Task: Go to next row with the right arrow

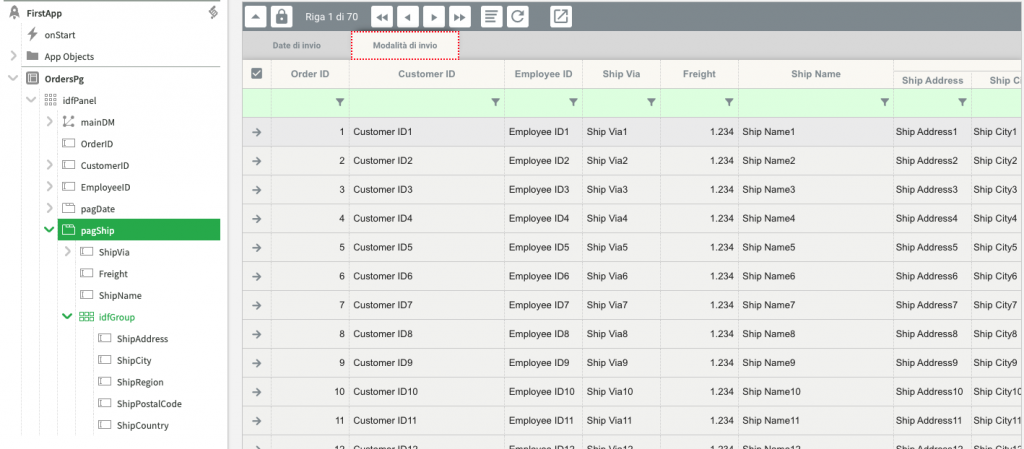Action: [x=434, y=17]
